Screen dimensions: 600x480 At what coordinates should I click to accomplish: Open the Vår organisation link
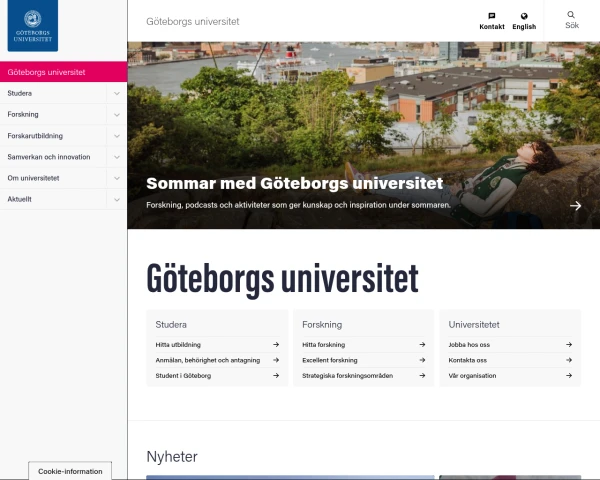coord(472,376)
